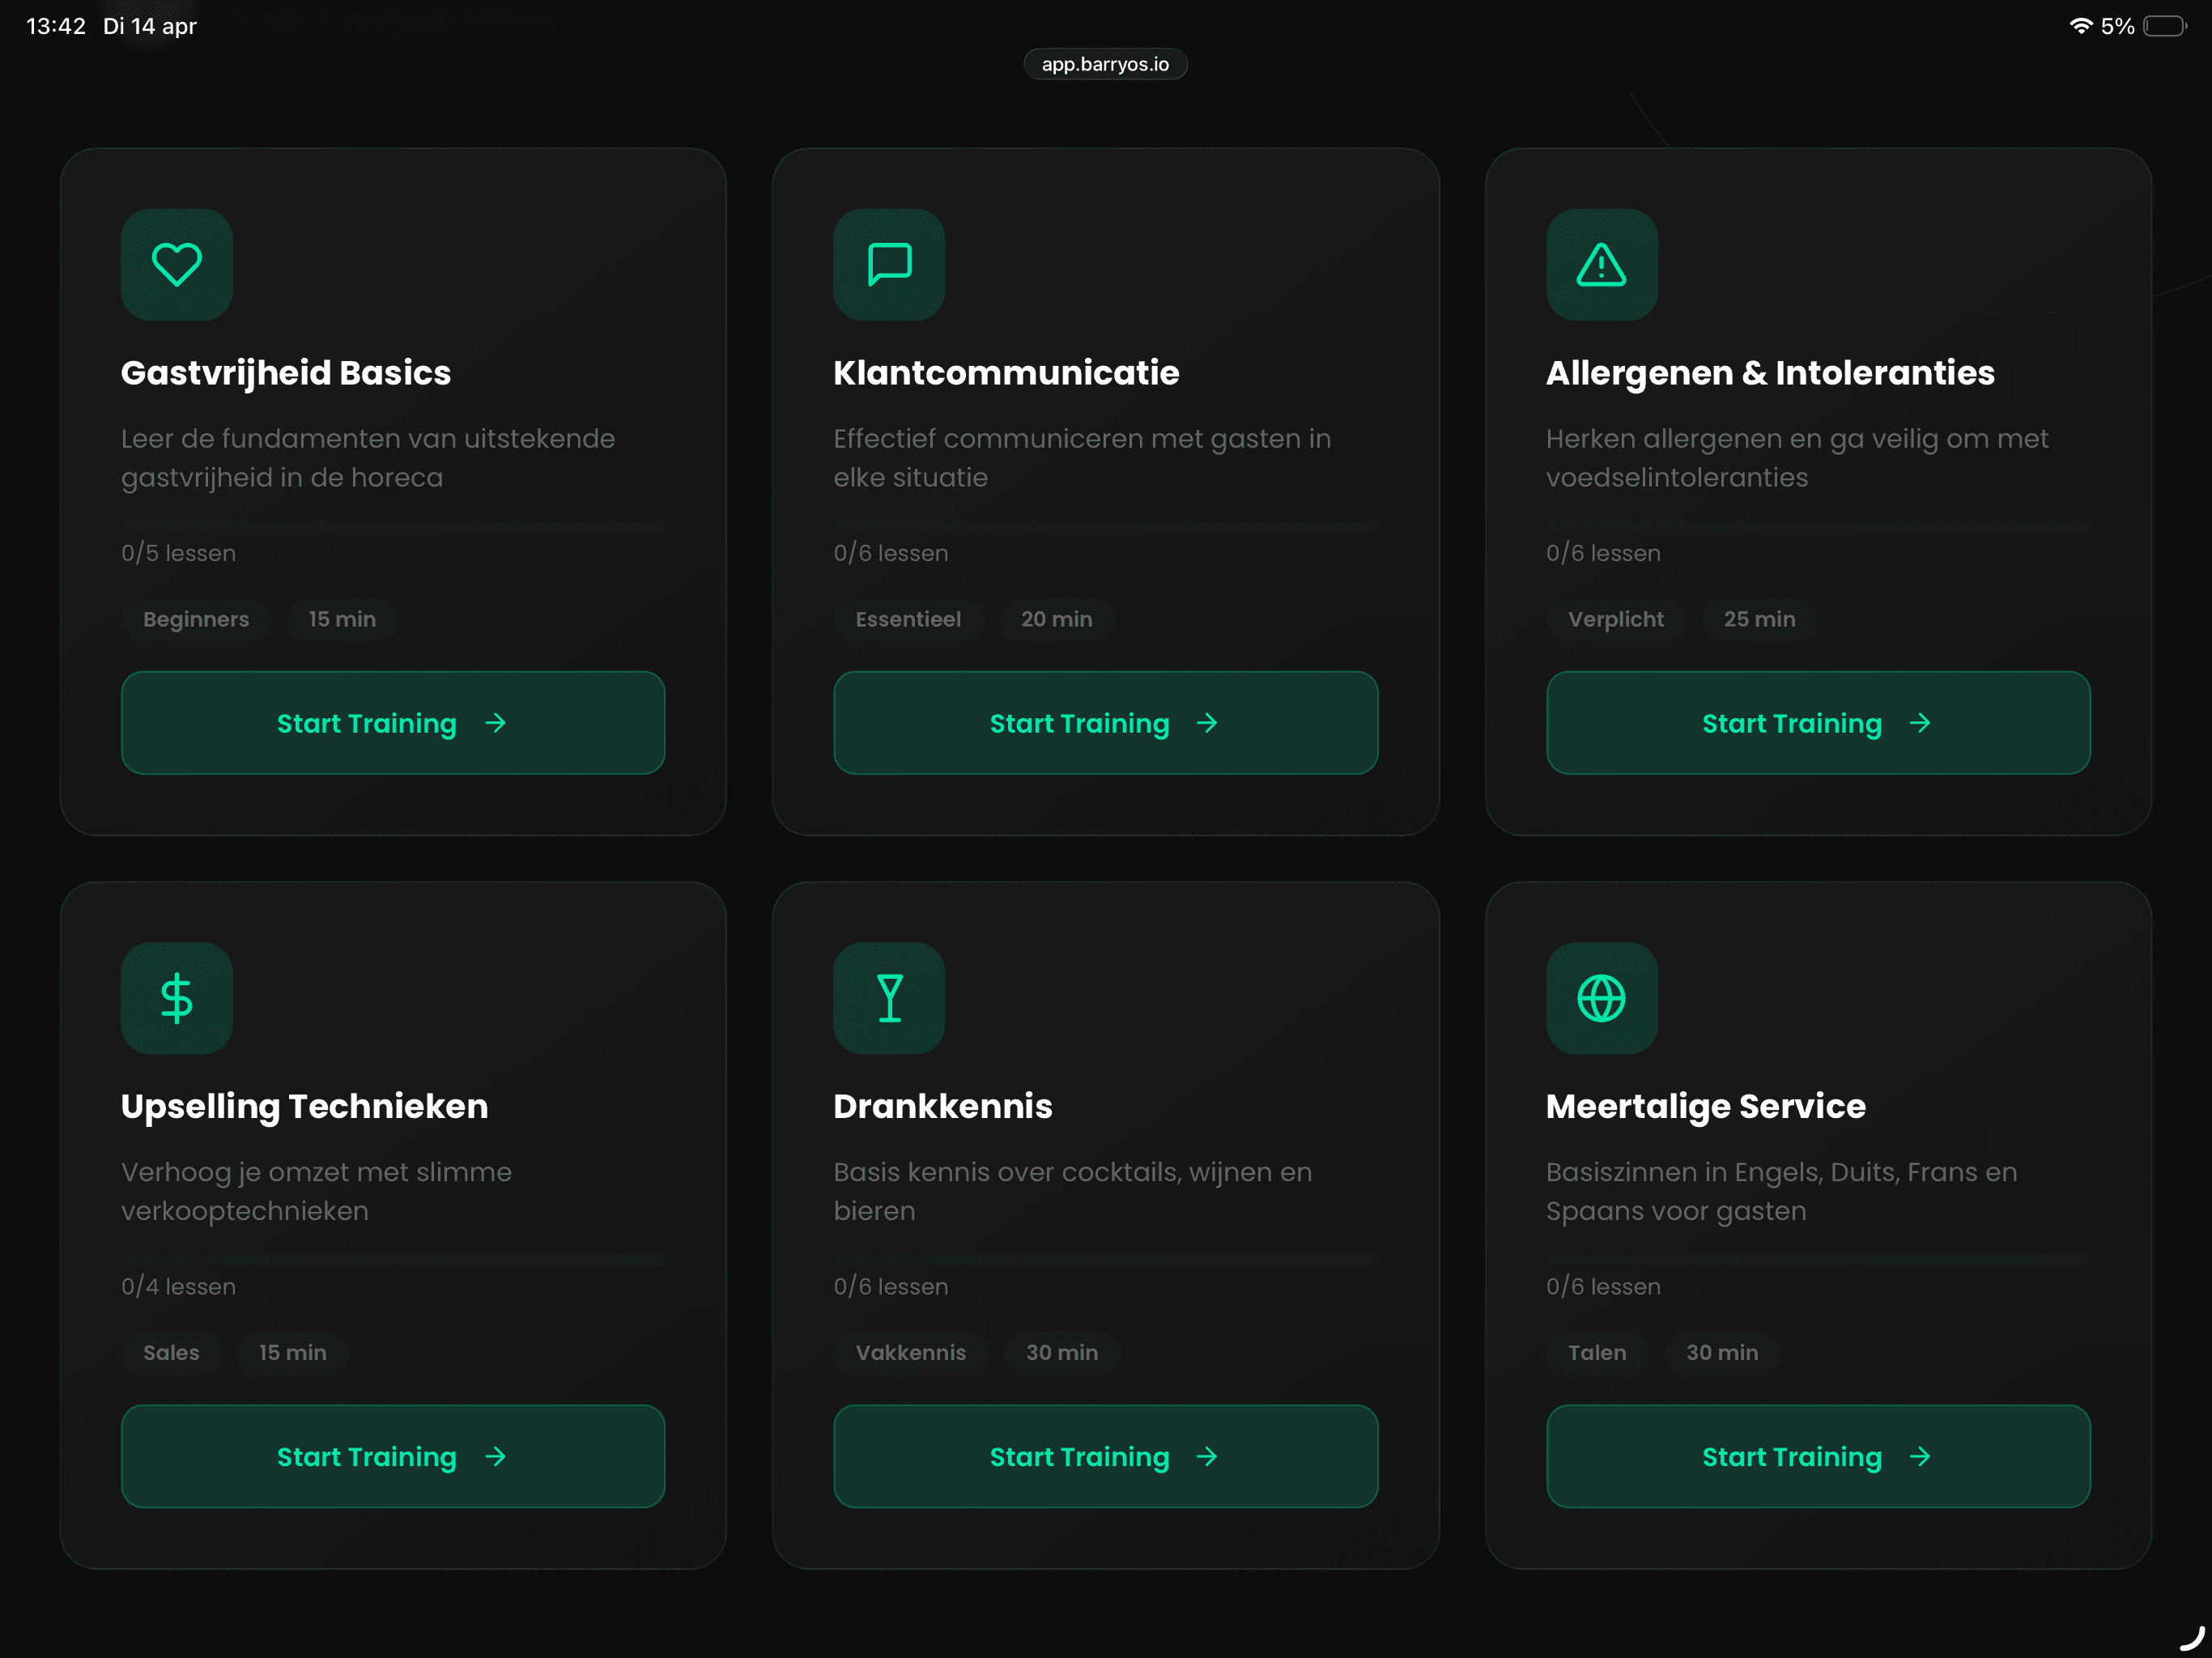Screen dimensions: 2212x1658
Task: Click the Wi-Fi status icon
Action: (2080, 26)
